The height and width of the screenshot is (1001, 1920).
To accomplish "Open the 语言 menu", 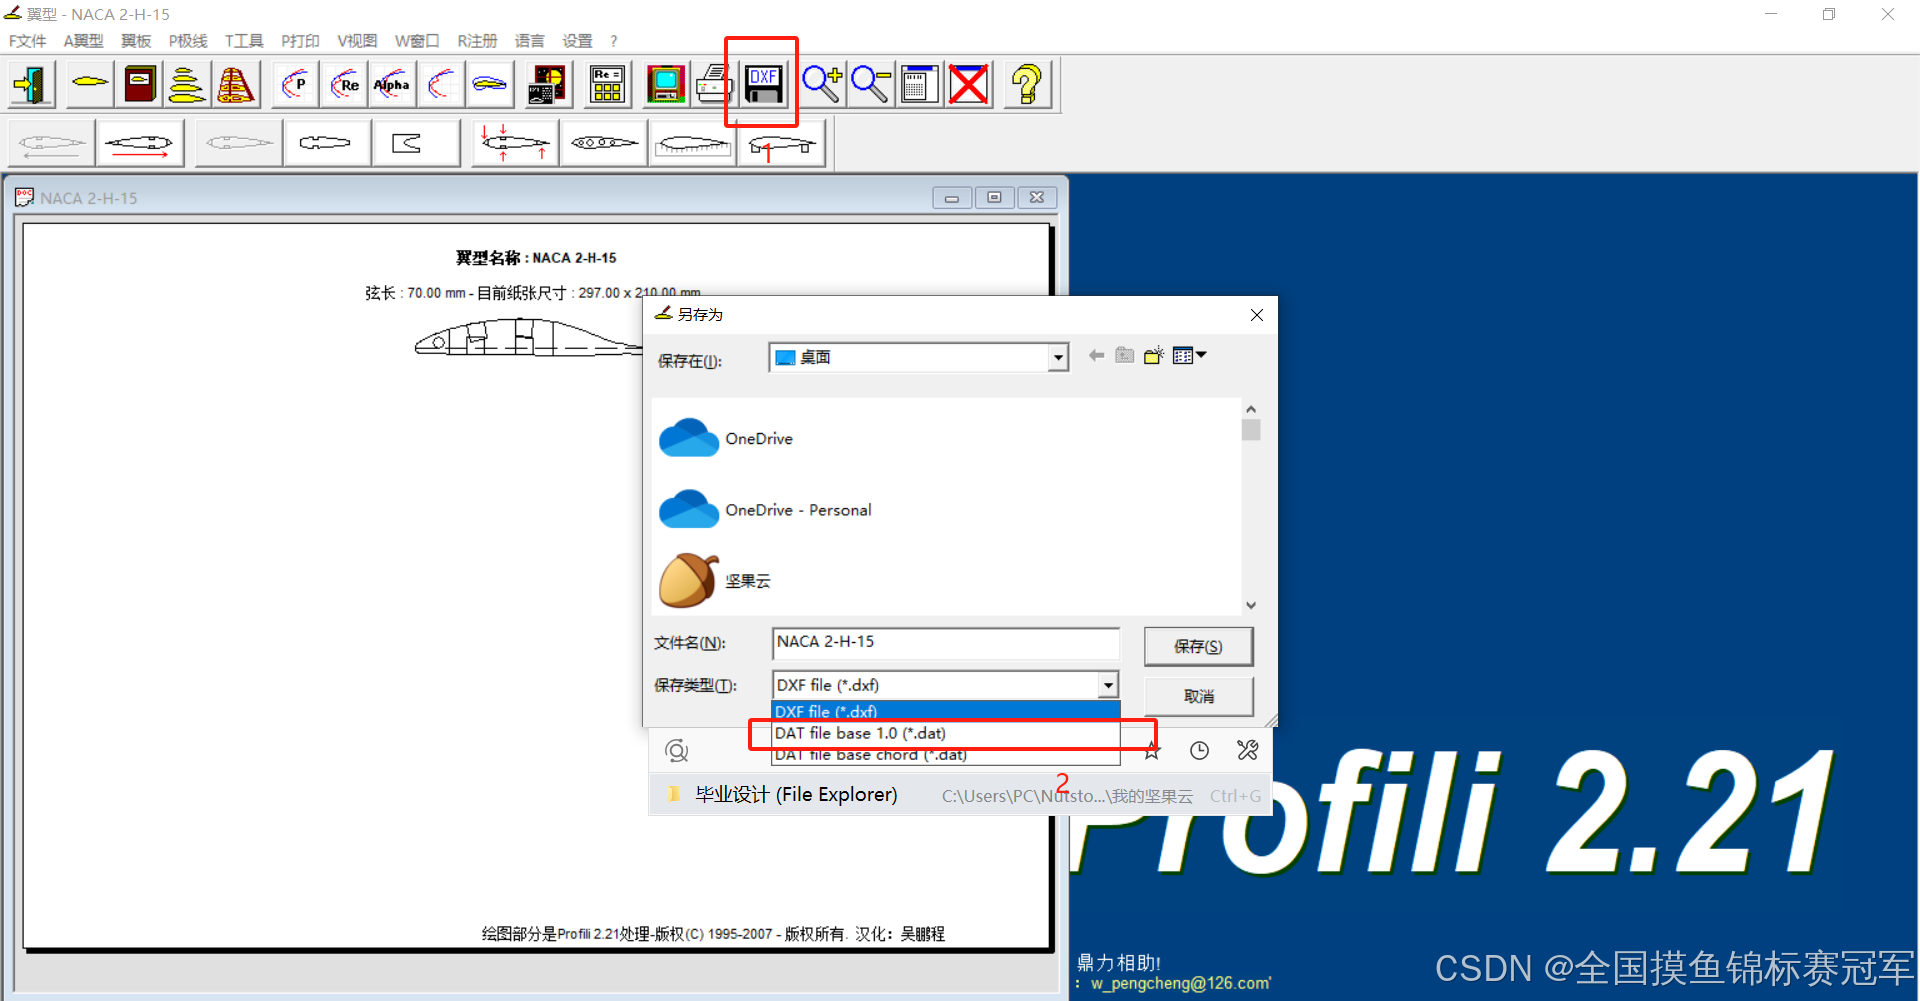I will (530, 41).
